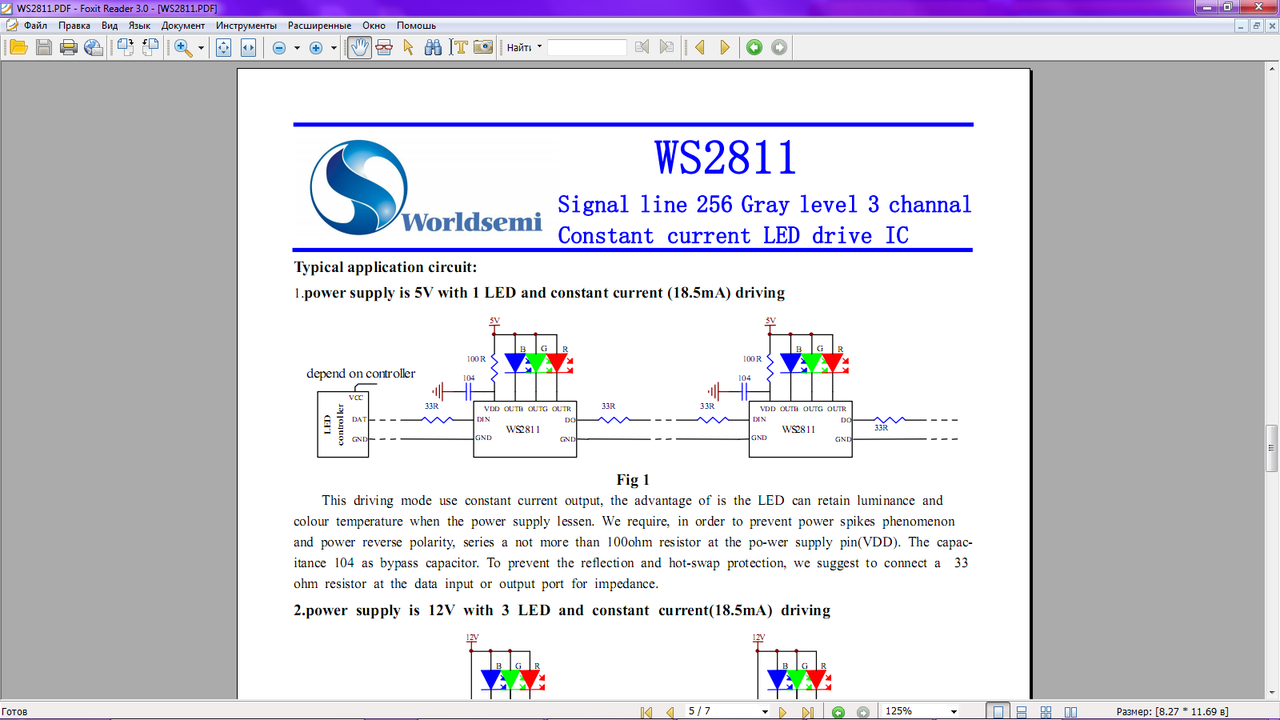The image size is (1280, 720).
Task: Click the Fit Page icon
Action: point(224,47)
